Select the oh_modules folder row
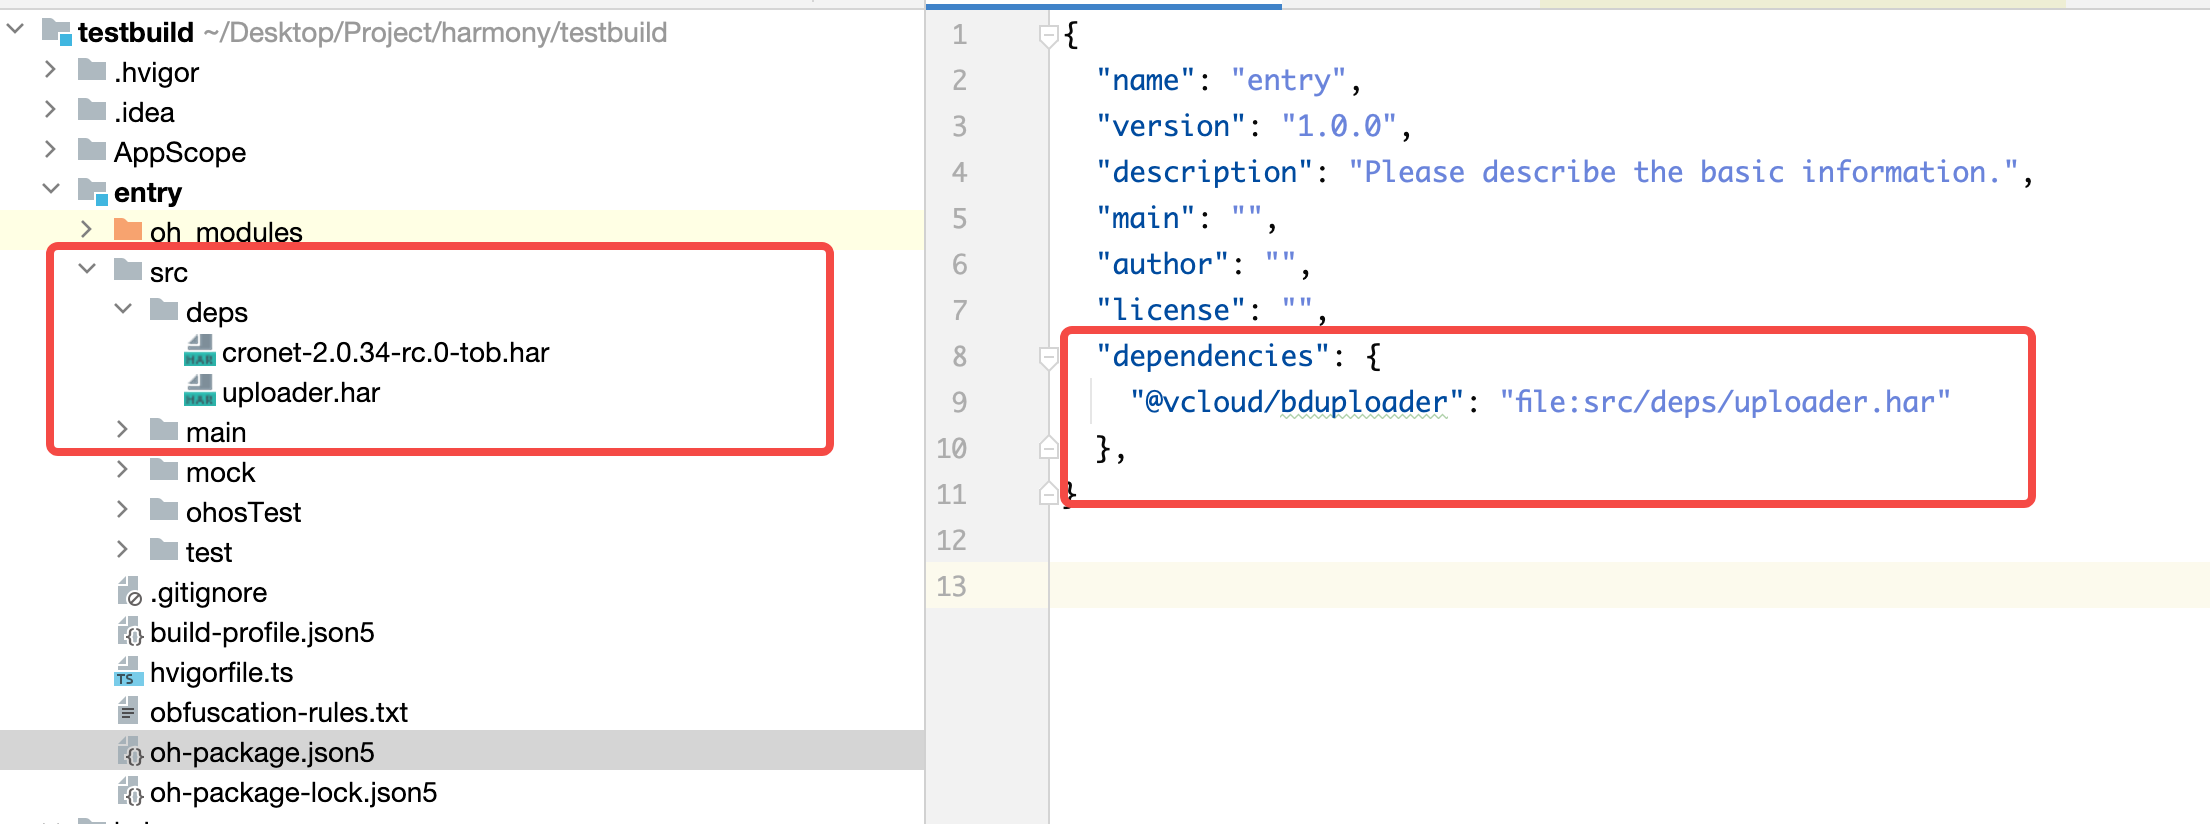Image resolution: width=2210 pixels, height=824 pixels. [462, 231]
